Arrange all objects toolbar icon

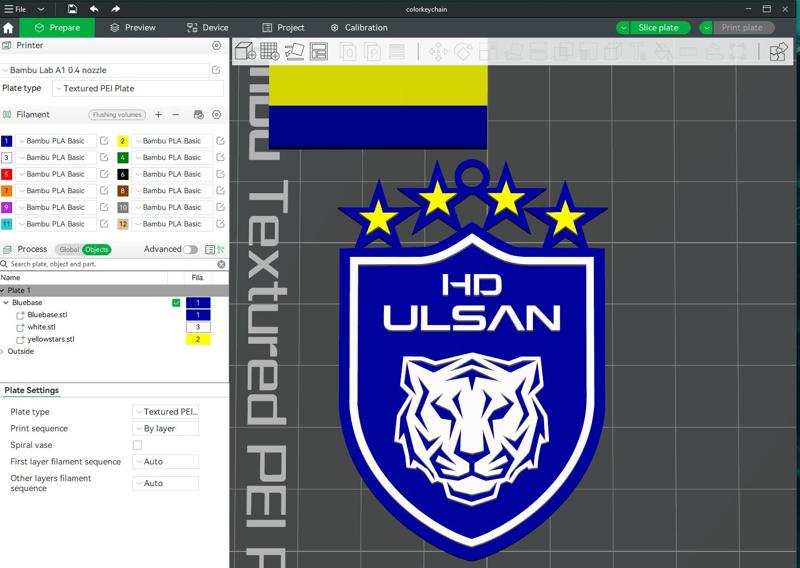point(319,51)
